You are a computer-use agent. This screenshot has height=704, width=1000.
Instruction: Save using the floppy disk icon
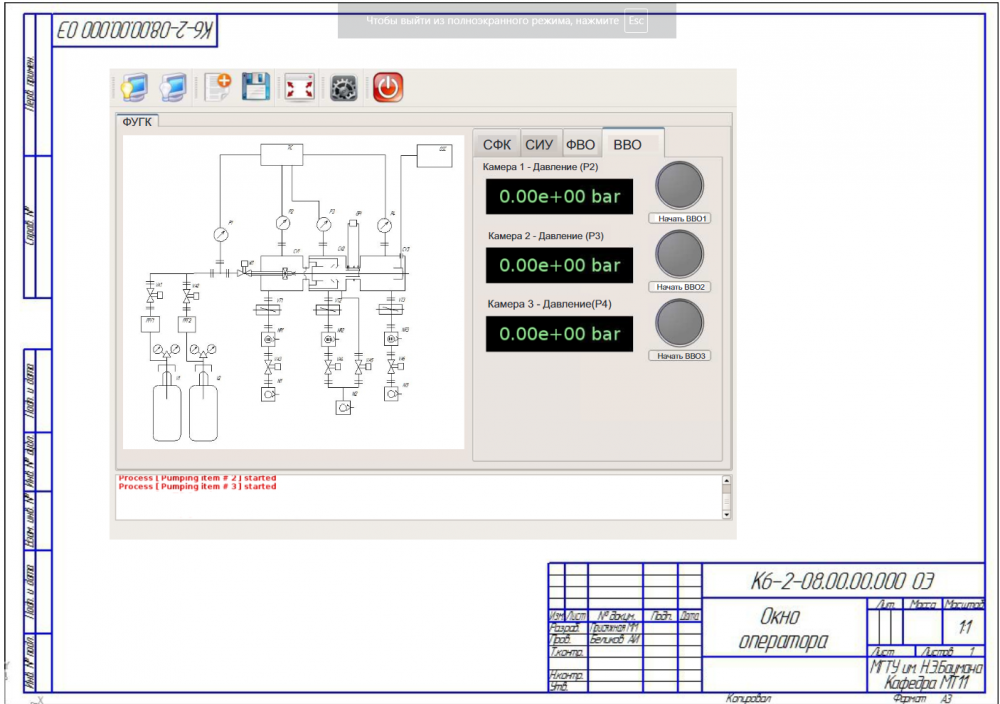click(x=257, y=88)
